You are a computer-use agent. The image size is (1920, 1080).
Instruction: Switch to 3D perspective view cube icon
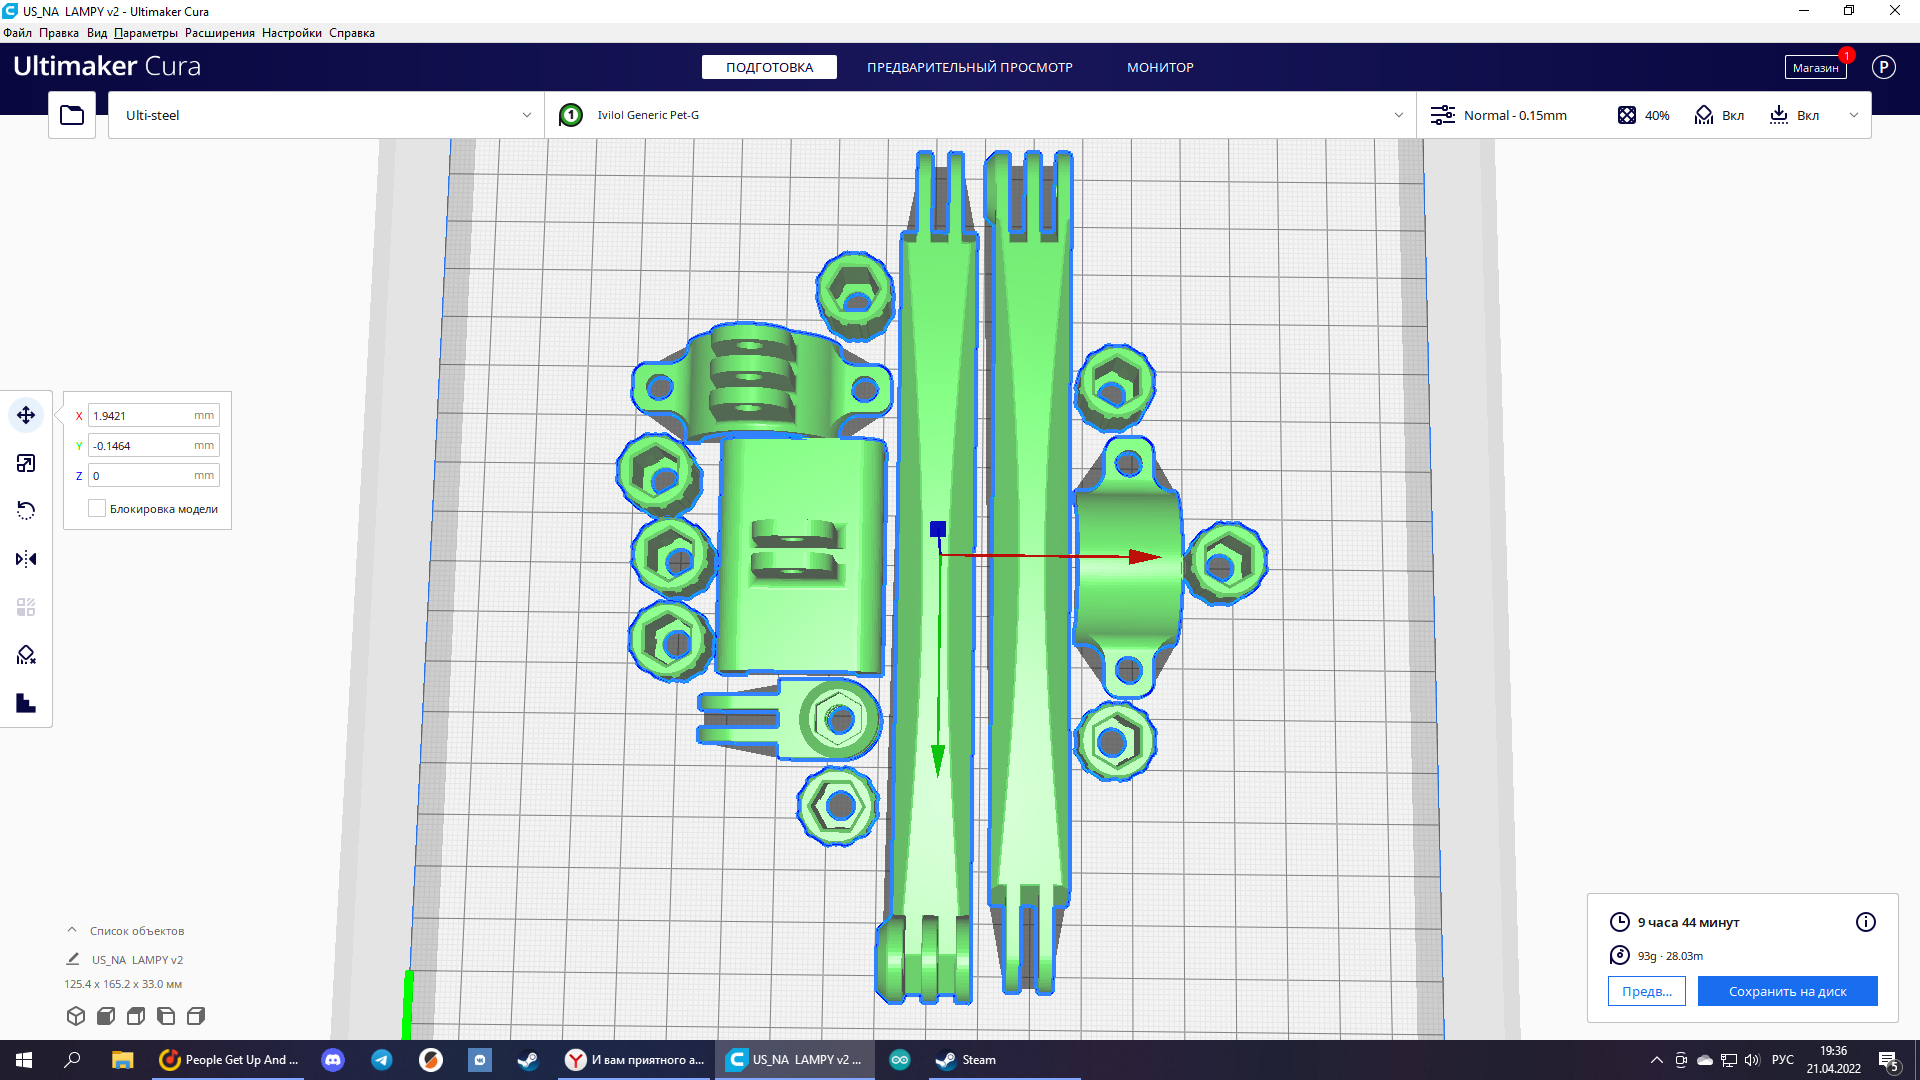coord(76,1016)
